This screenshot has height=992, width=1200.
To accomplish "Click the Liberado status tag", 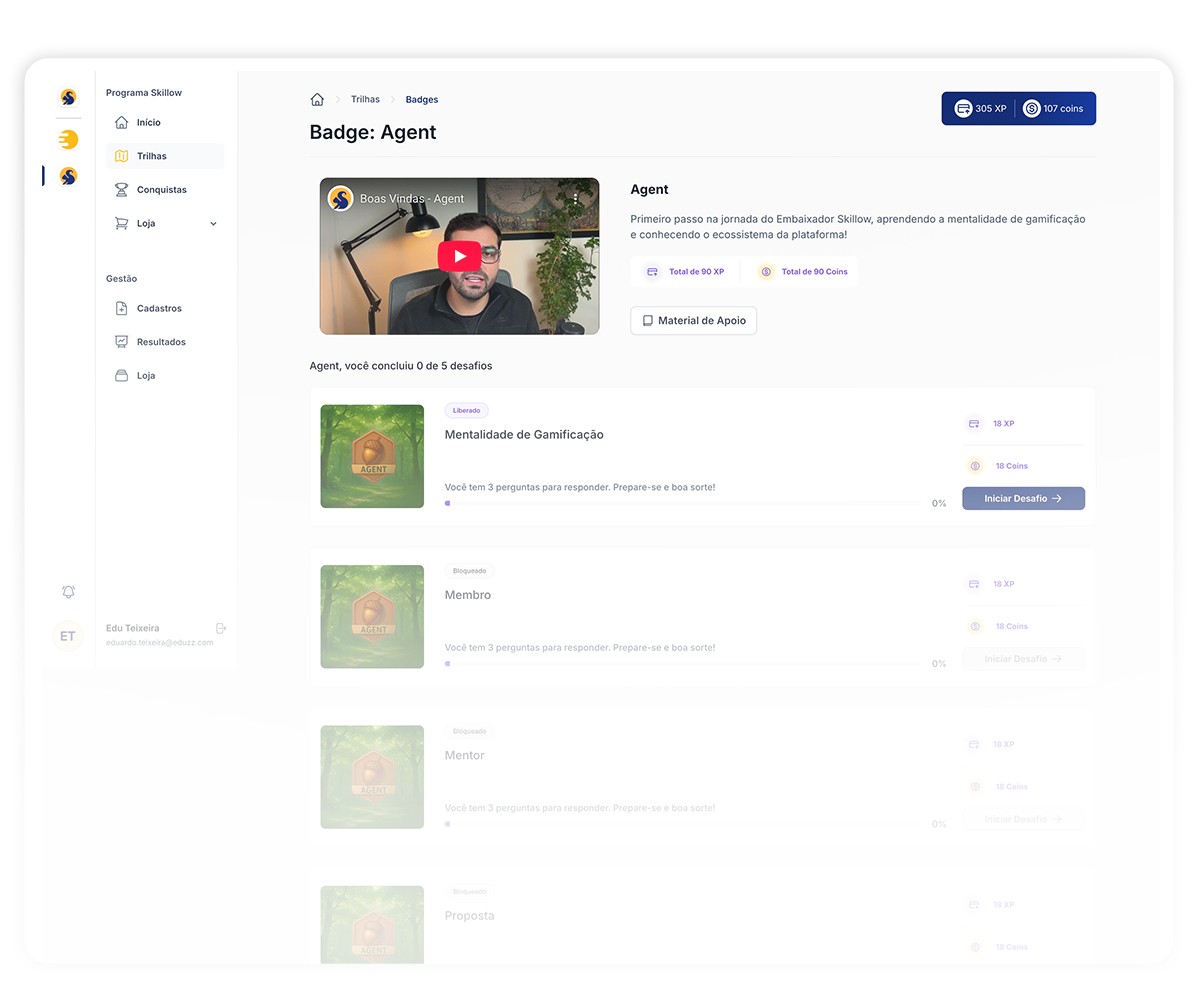I will click(466, 411).
